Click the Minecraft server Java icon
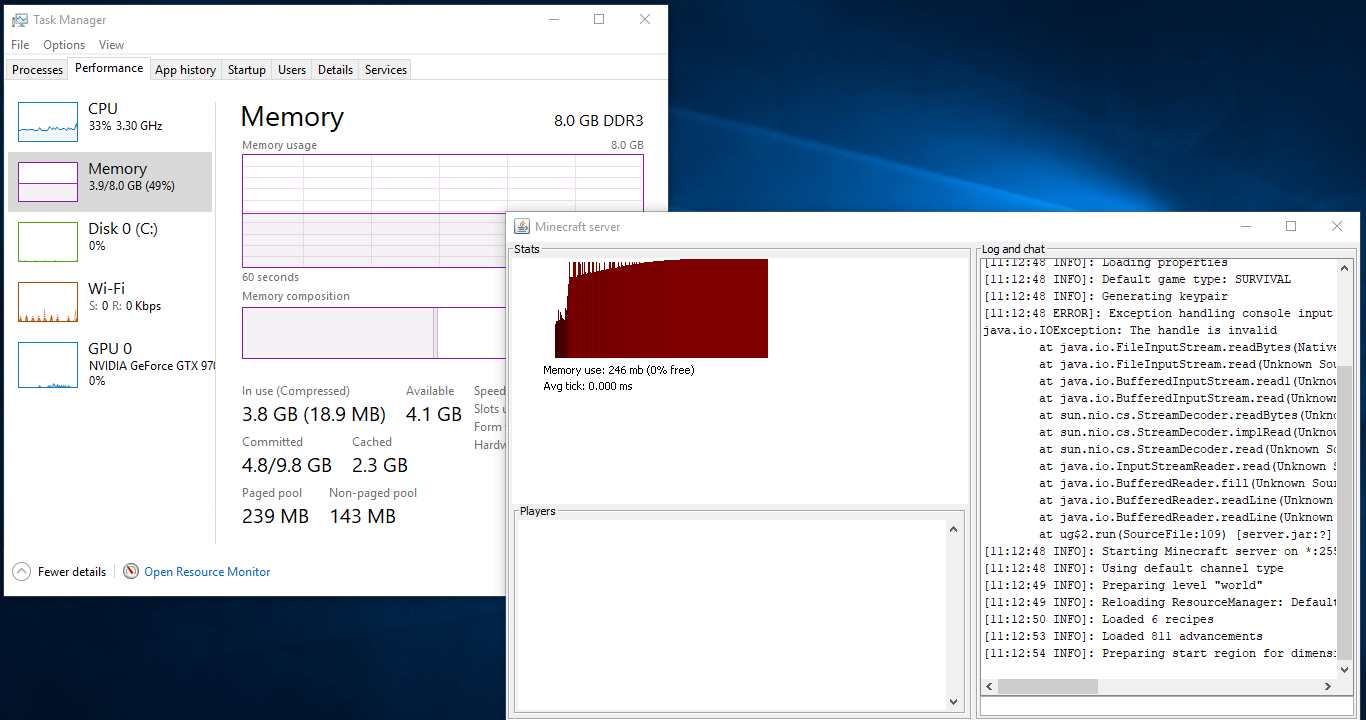This screenshot has height=720, width=1366. pos(522,227)
